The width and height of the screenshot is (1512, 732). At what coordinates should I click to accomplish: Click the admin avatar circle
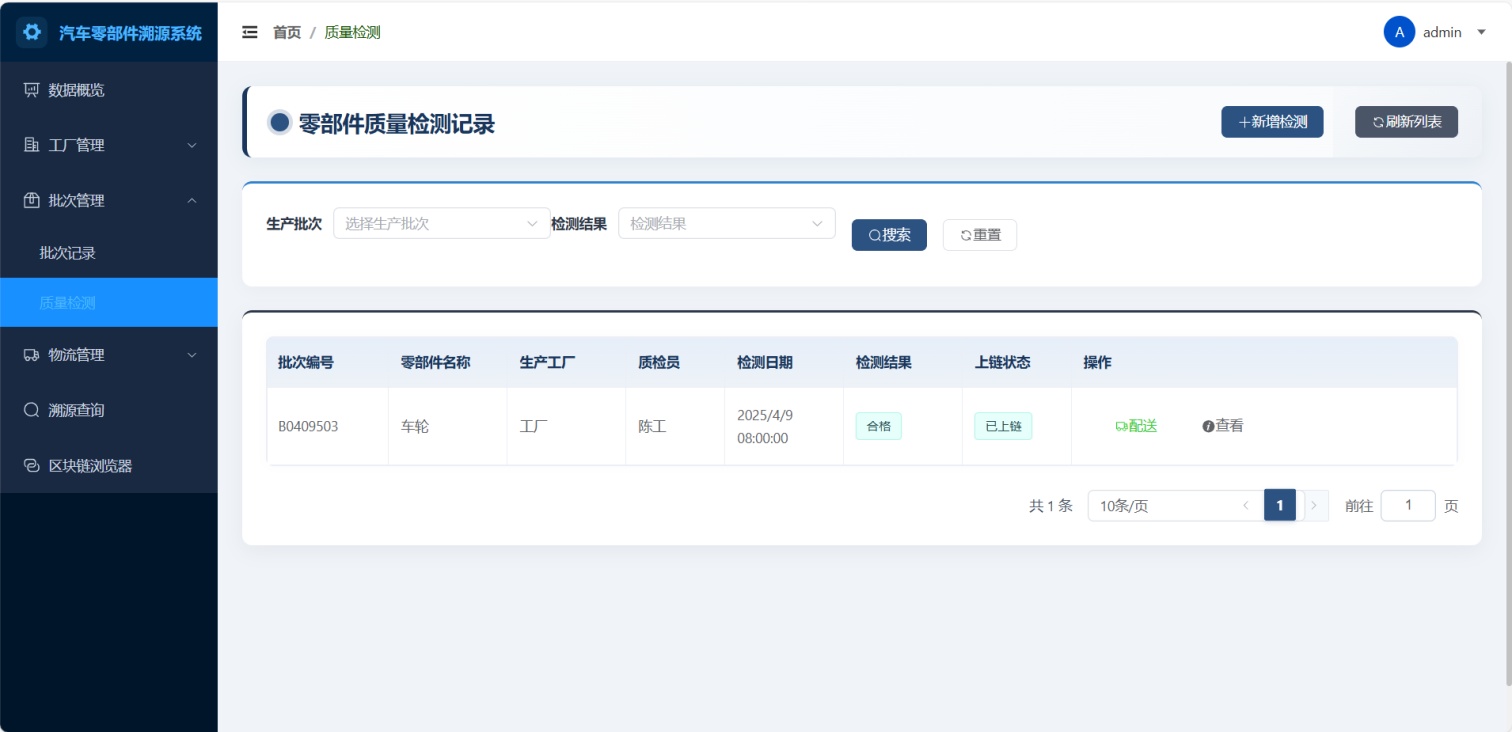coord(1399,32)
